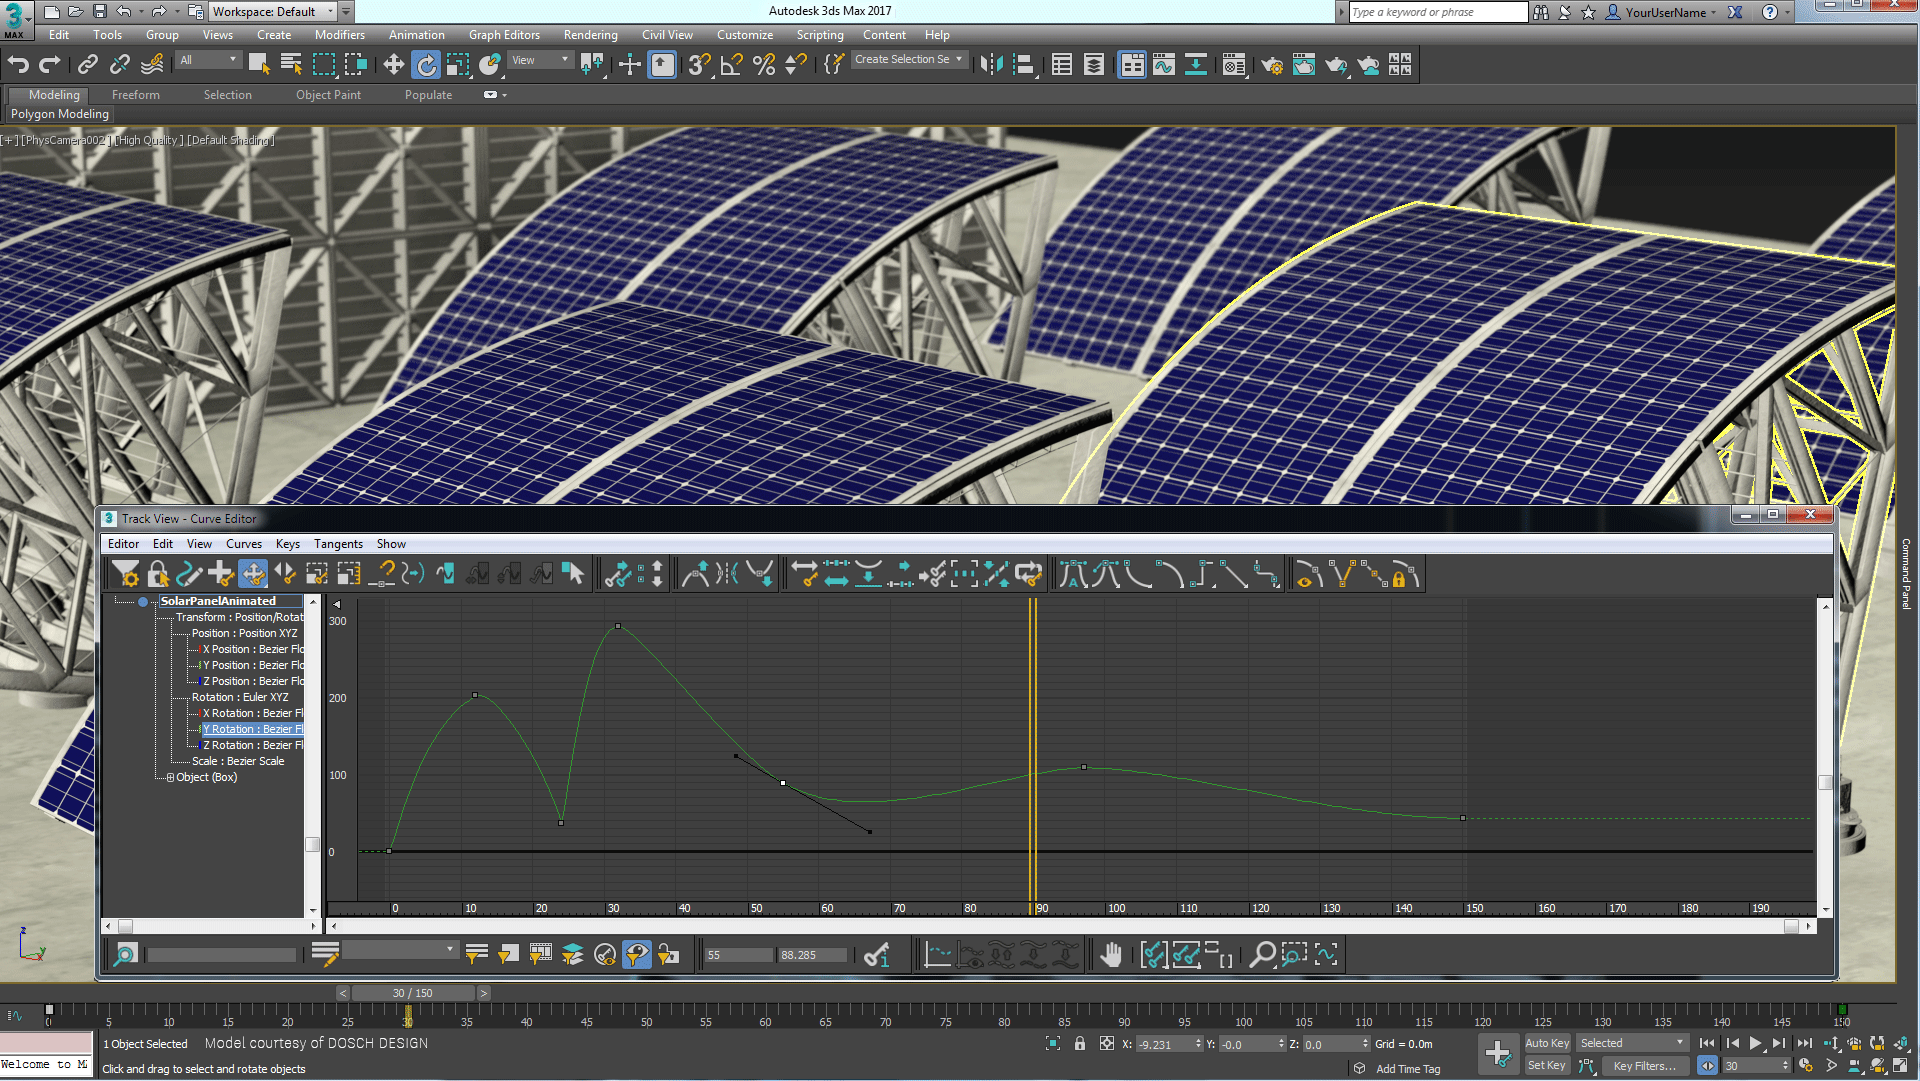Select the Select and Rotate tool
1920x1081 pixels.
click(426, 65)
